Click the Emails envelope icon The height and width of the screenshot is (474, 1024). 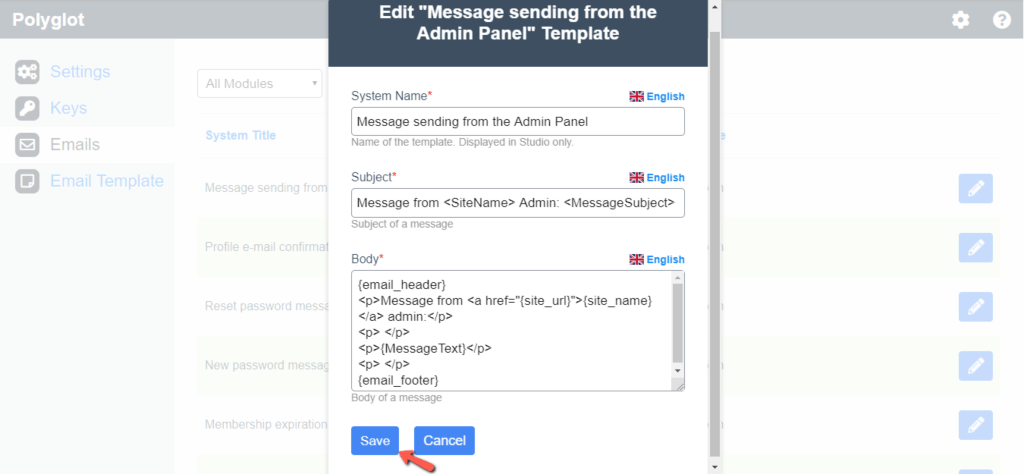(27, 145)
